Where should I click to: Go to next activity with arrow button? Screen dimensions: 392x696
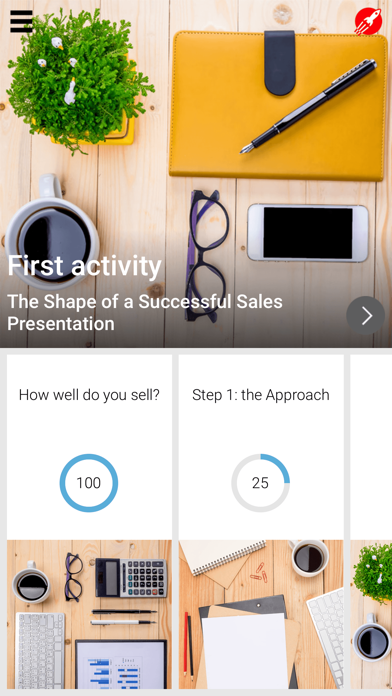pos(365,316)
